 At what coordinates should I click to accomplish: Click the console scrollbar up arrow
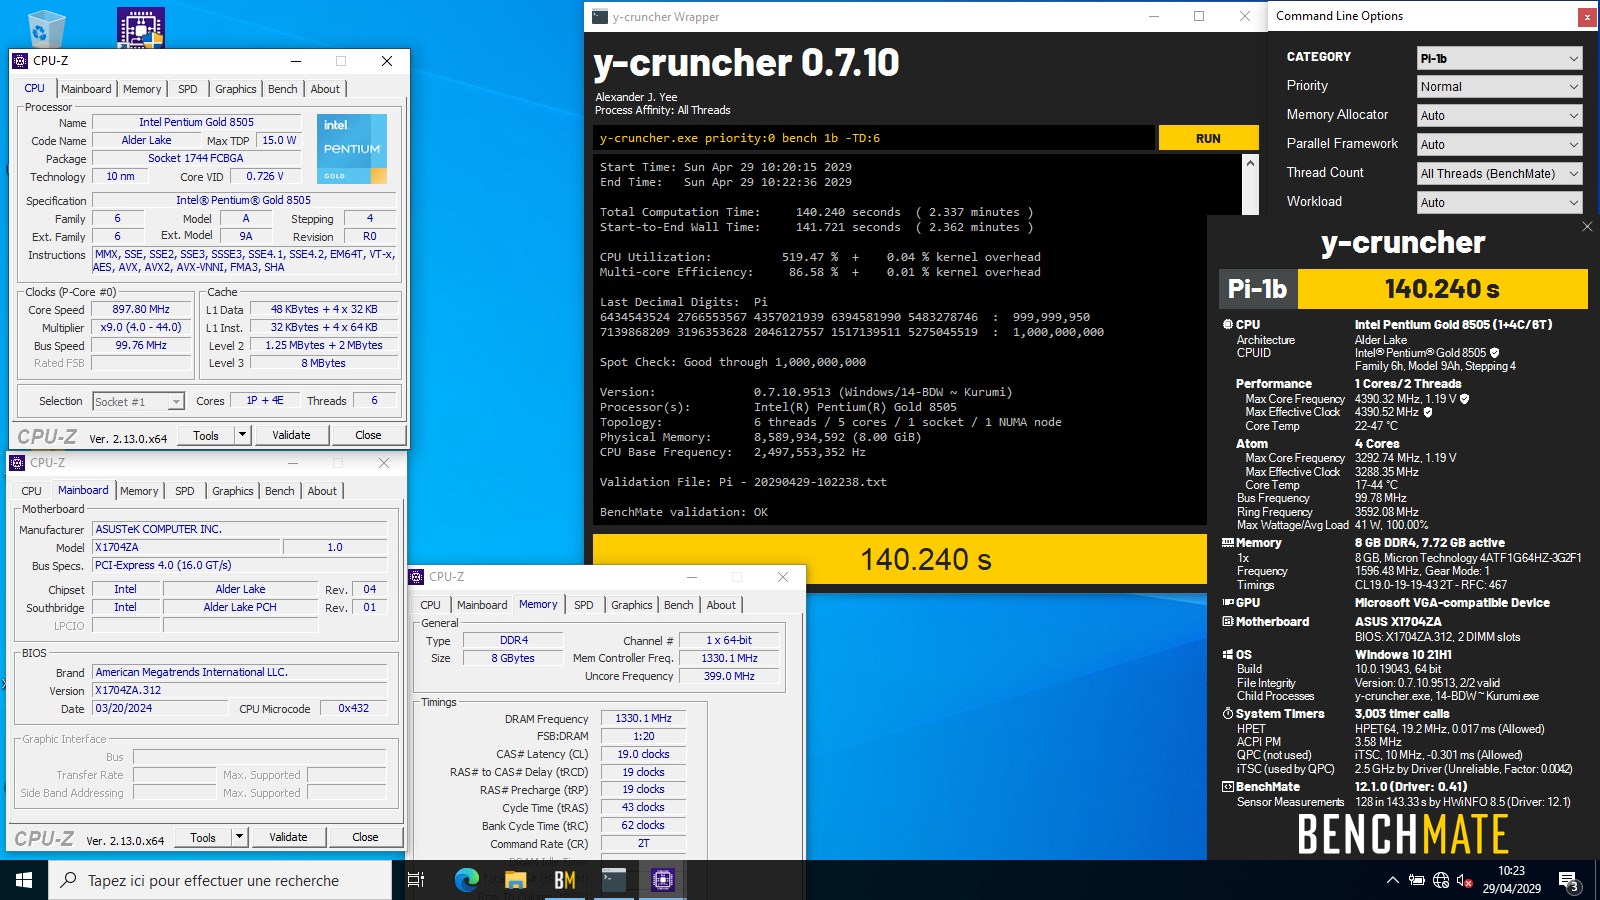click(1250, 163)
